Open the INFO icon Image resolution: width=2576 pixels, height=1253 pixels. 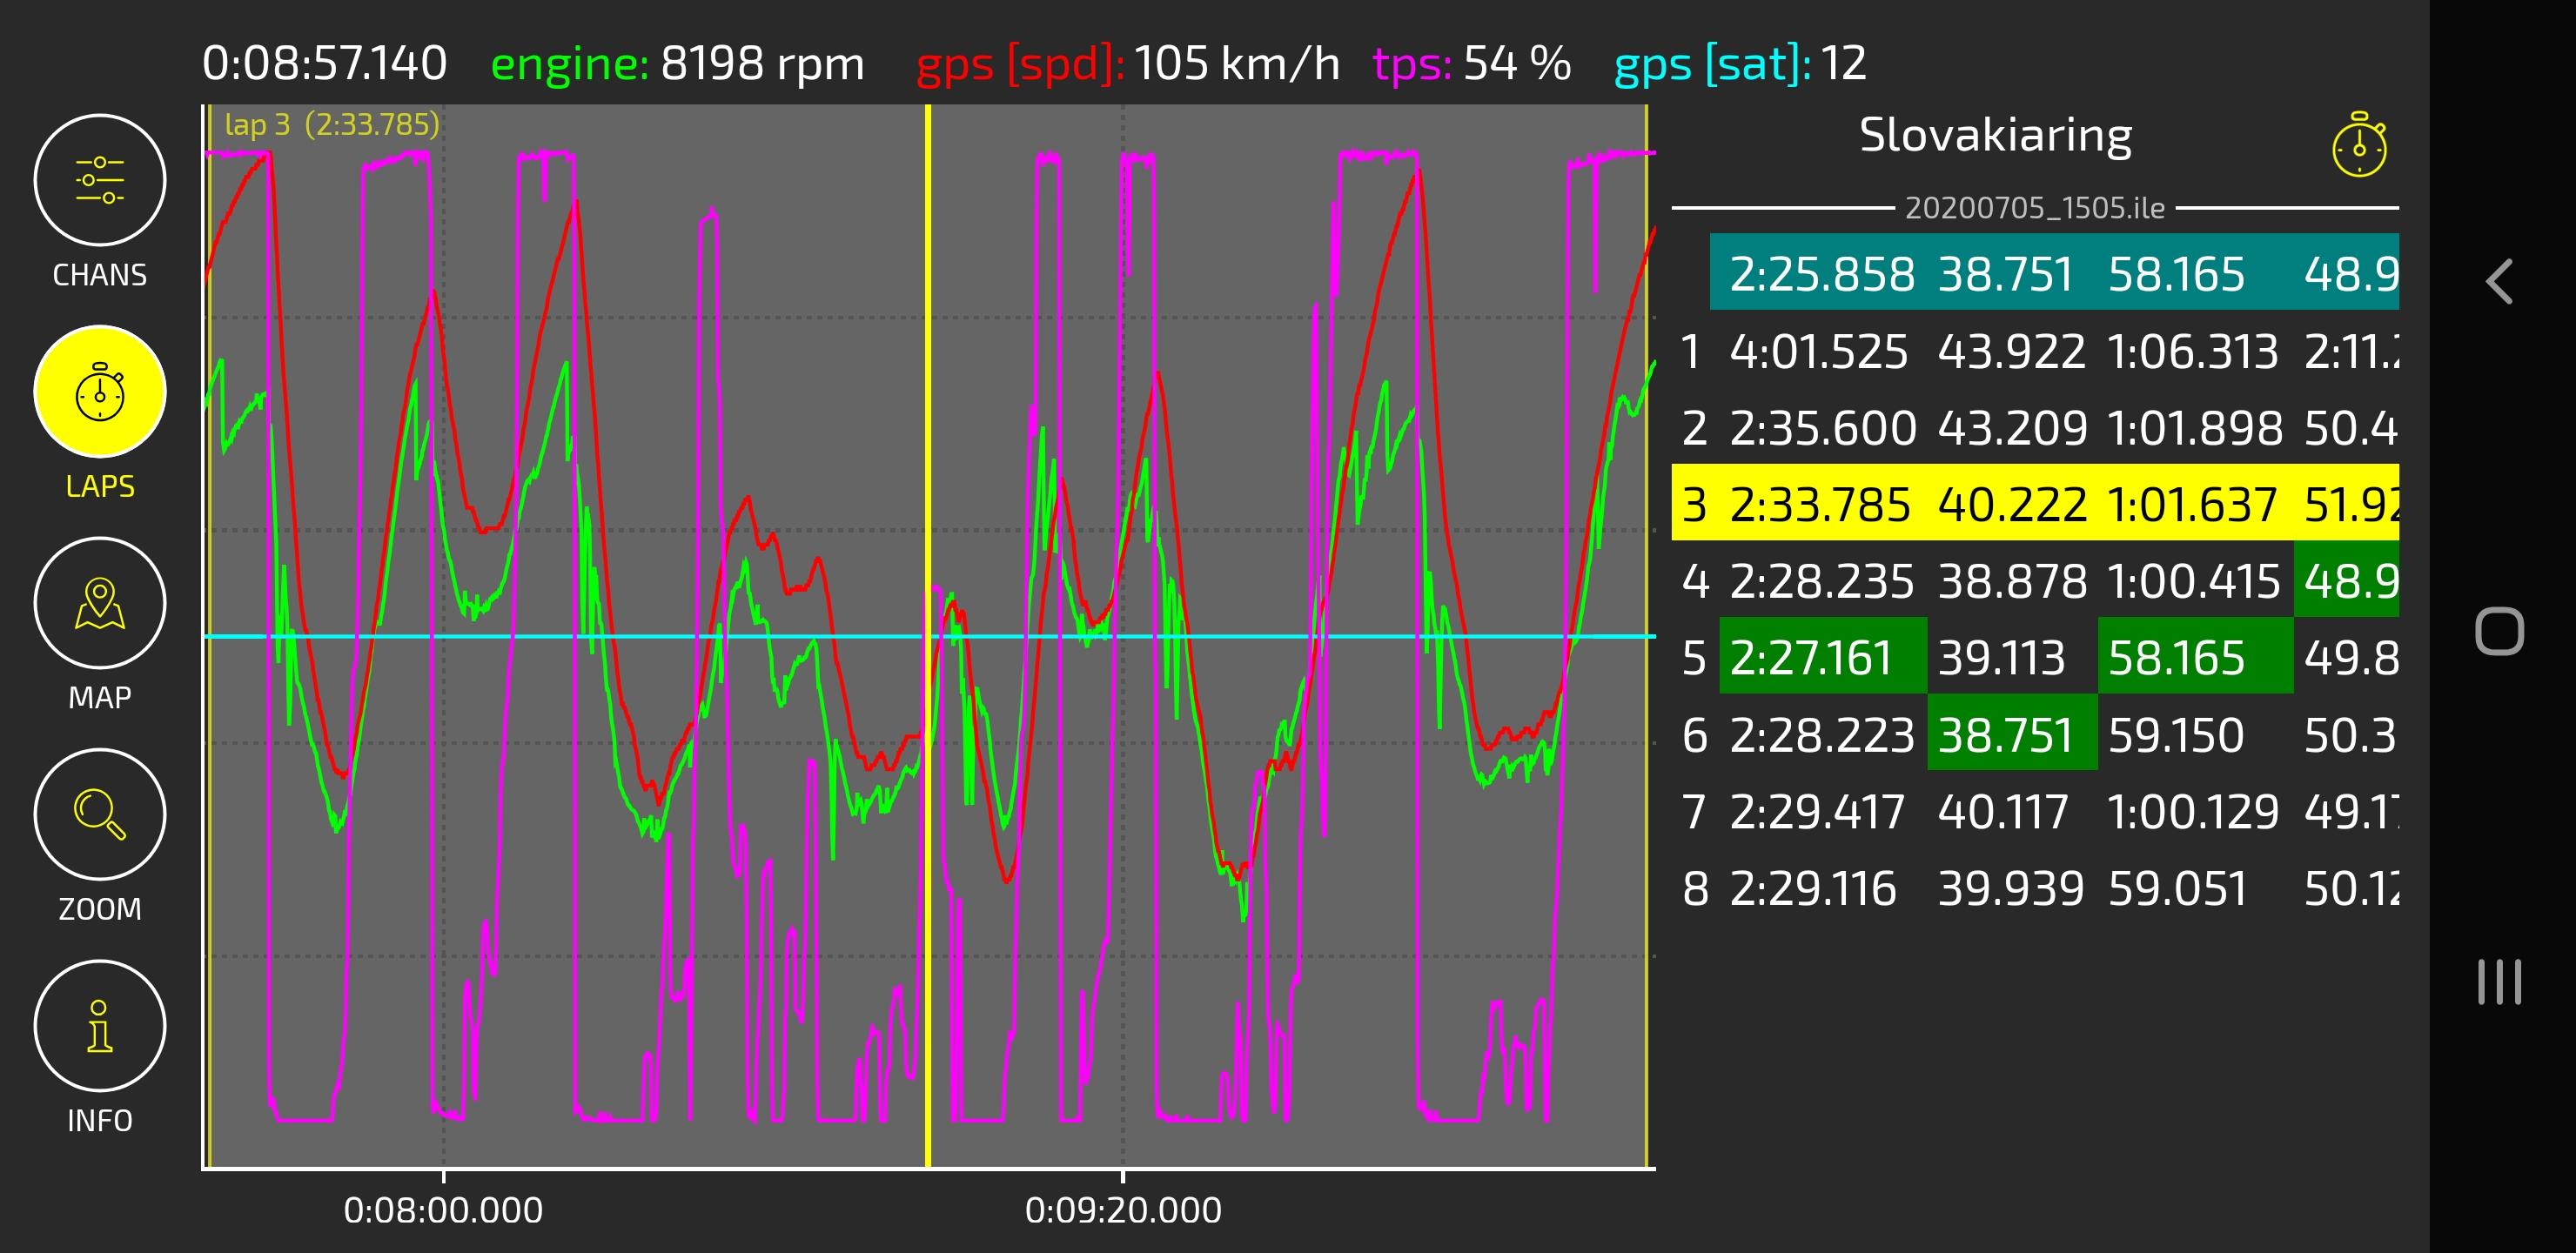click(100, 1026)
